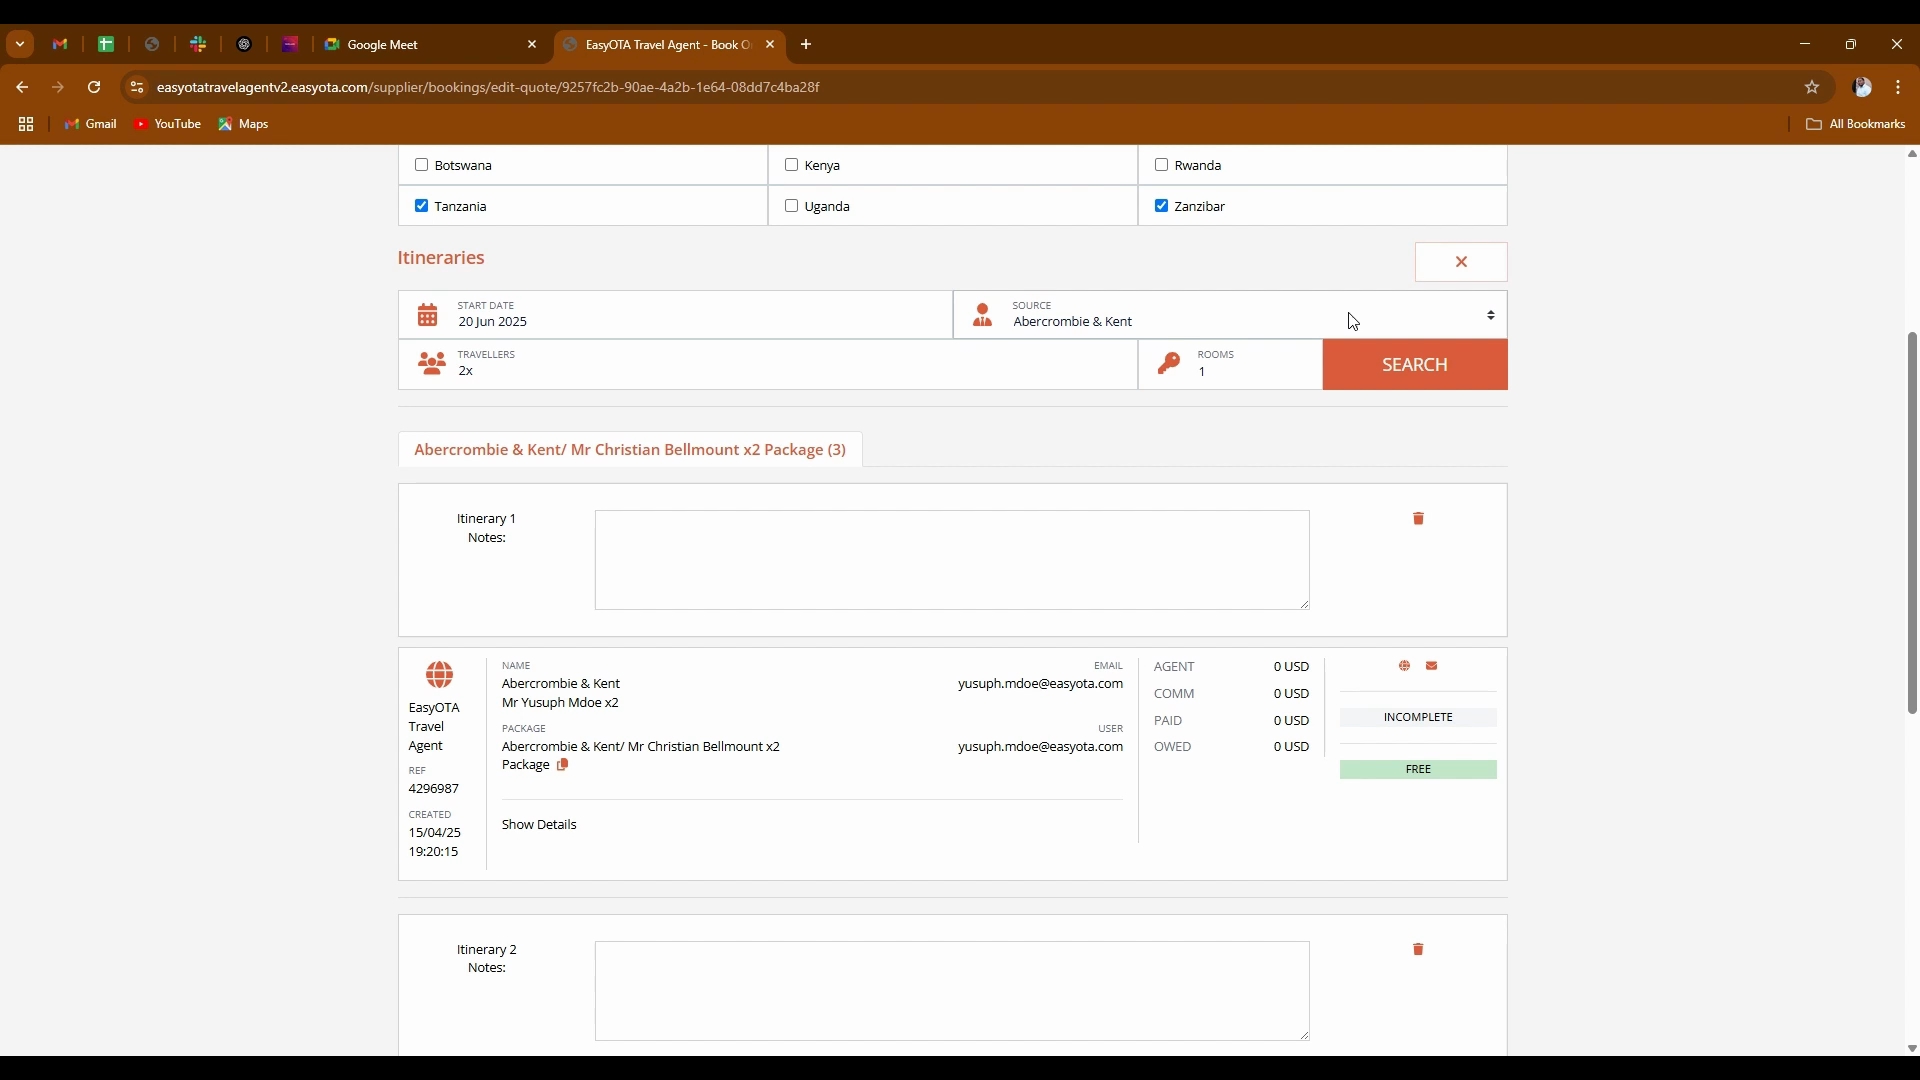
Task: Click the name Mr Yusuph Mdoe x2
Action: coord(560,703)
